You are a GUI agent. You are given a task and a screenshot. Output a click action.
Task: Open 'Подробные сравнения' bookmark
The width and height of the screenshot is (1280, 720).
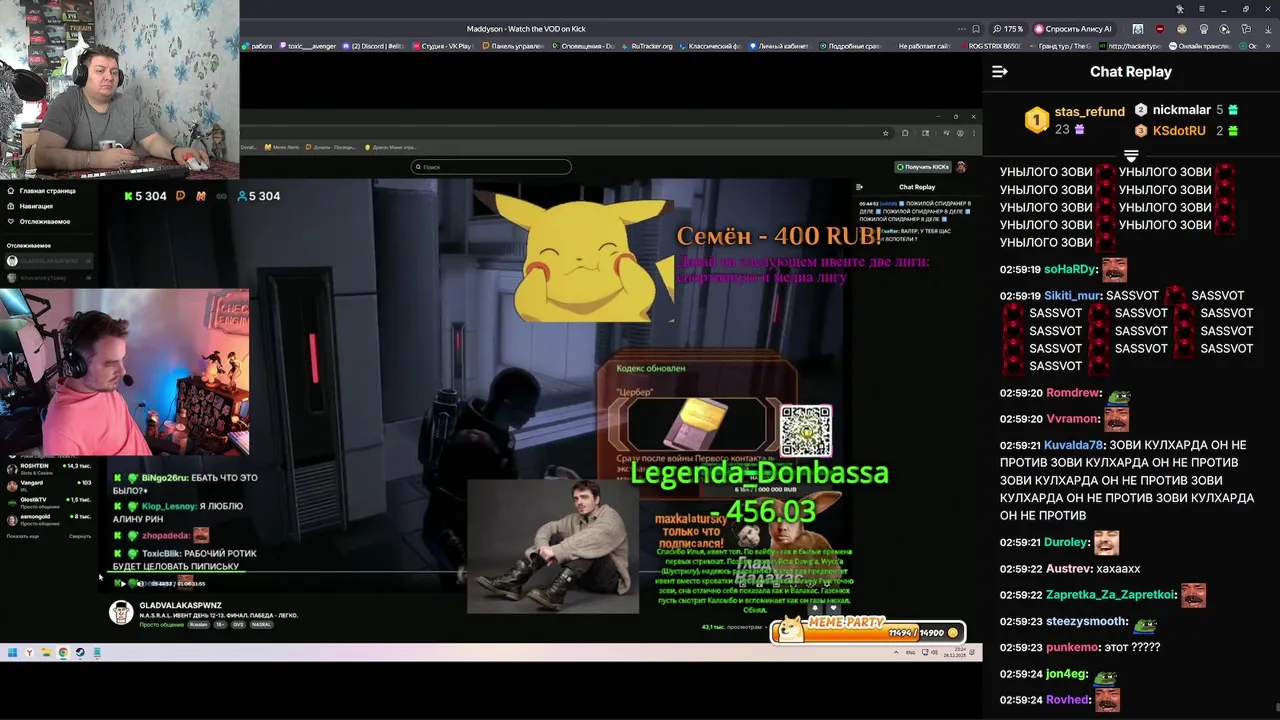click(x=850, y=46)
